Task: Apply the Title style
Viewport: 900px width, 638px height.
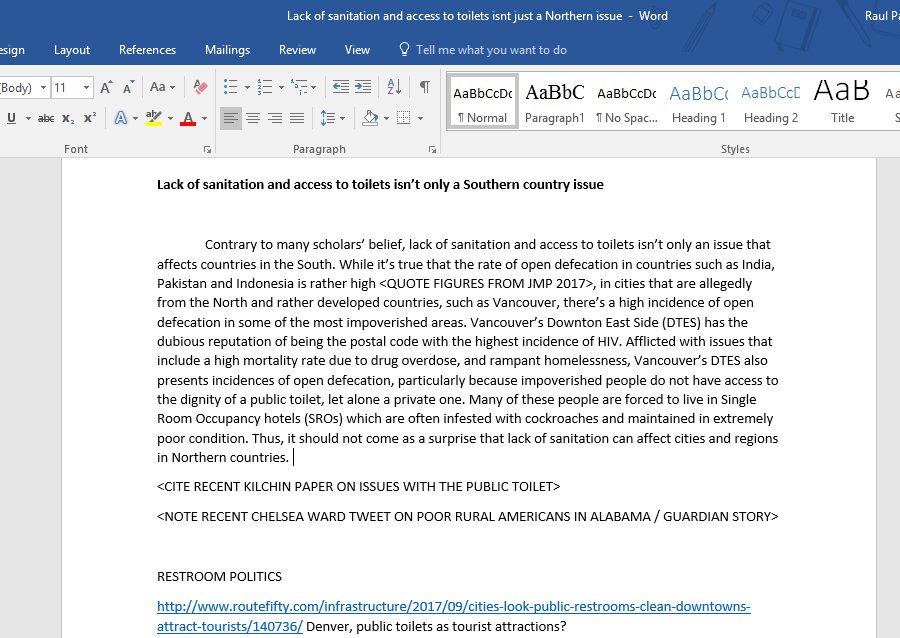Action: 842,102
